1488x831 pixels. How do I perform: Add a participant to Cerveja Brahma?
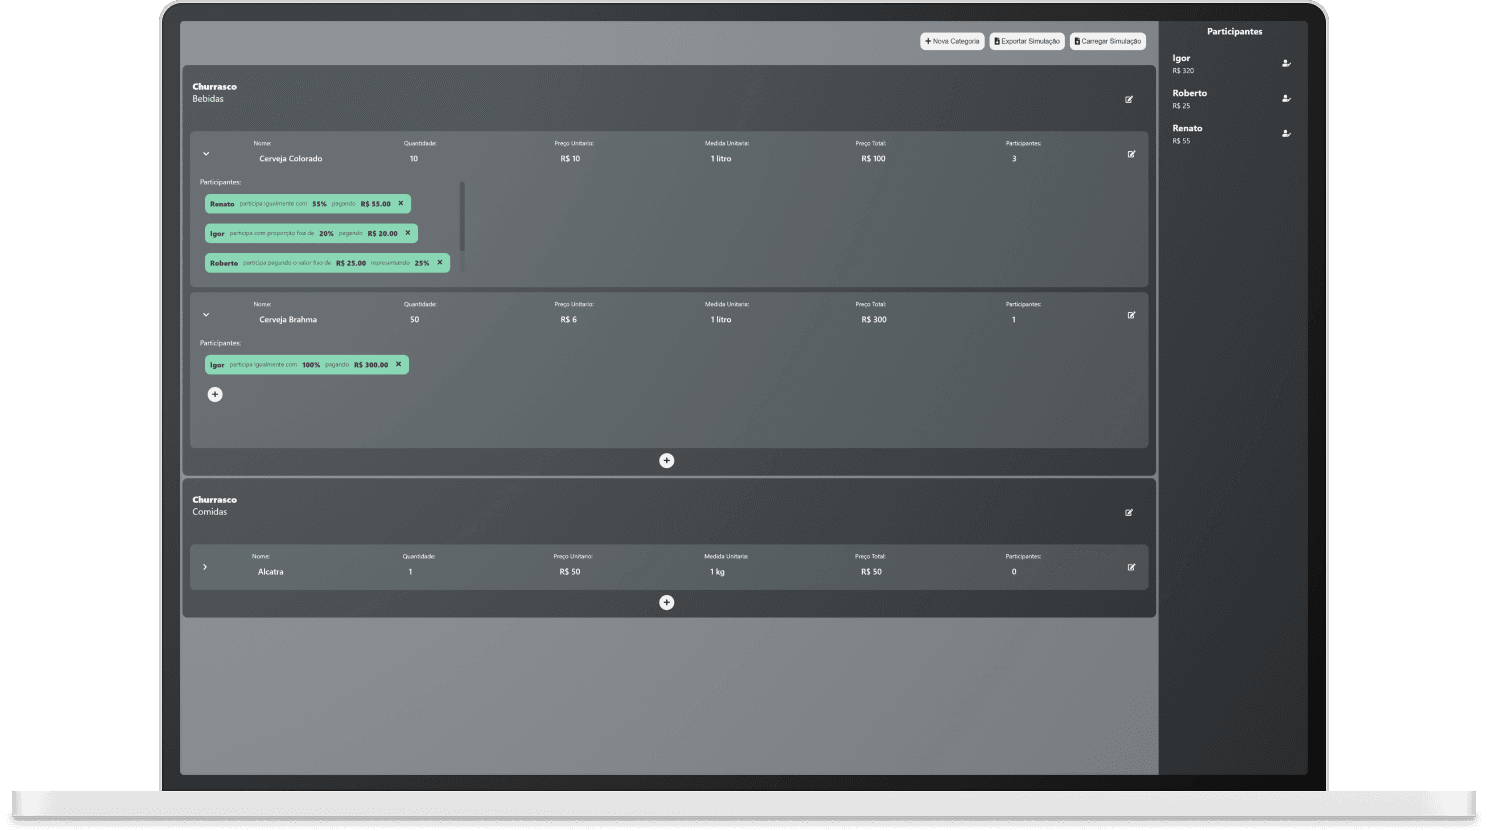coord(215,394)
